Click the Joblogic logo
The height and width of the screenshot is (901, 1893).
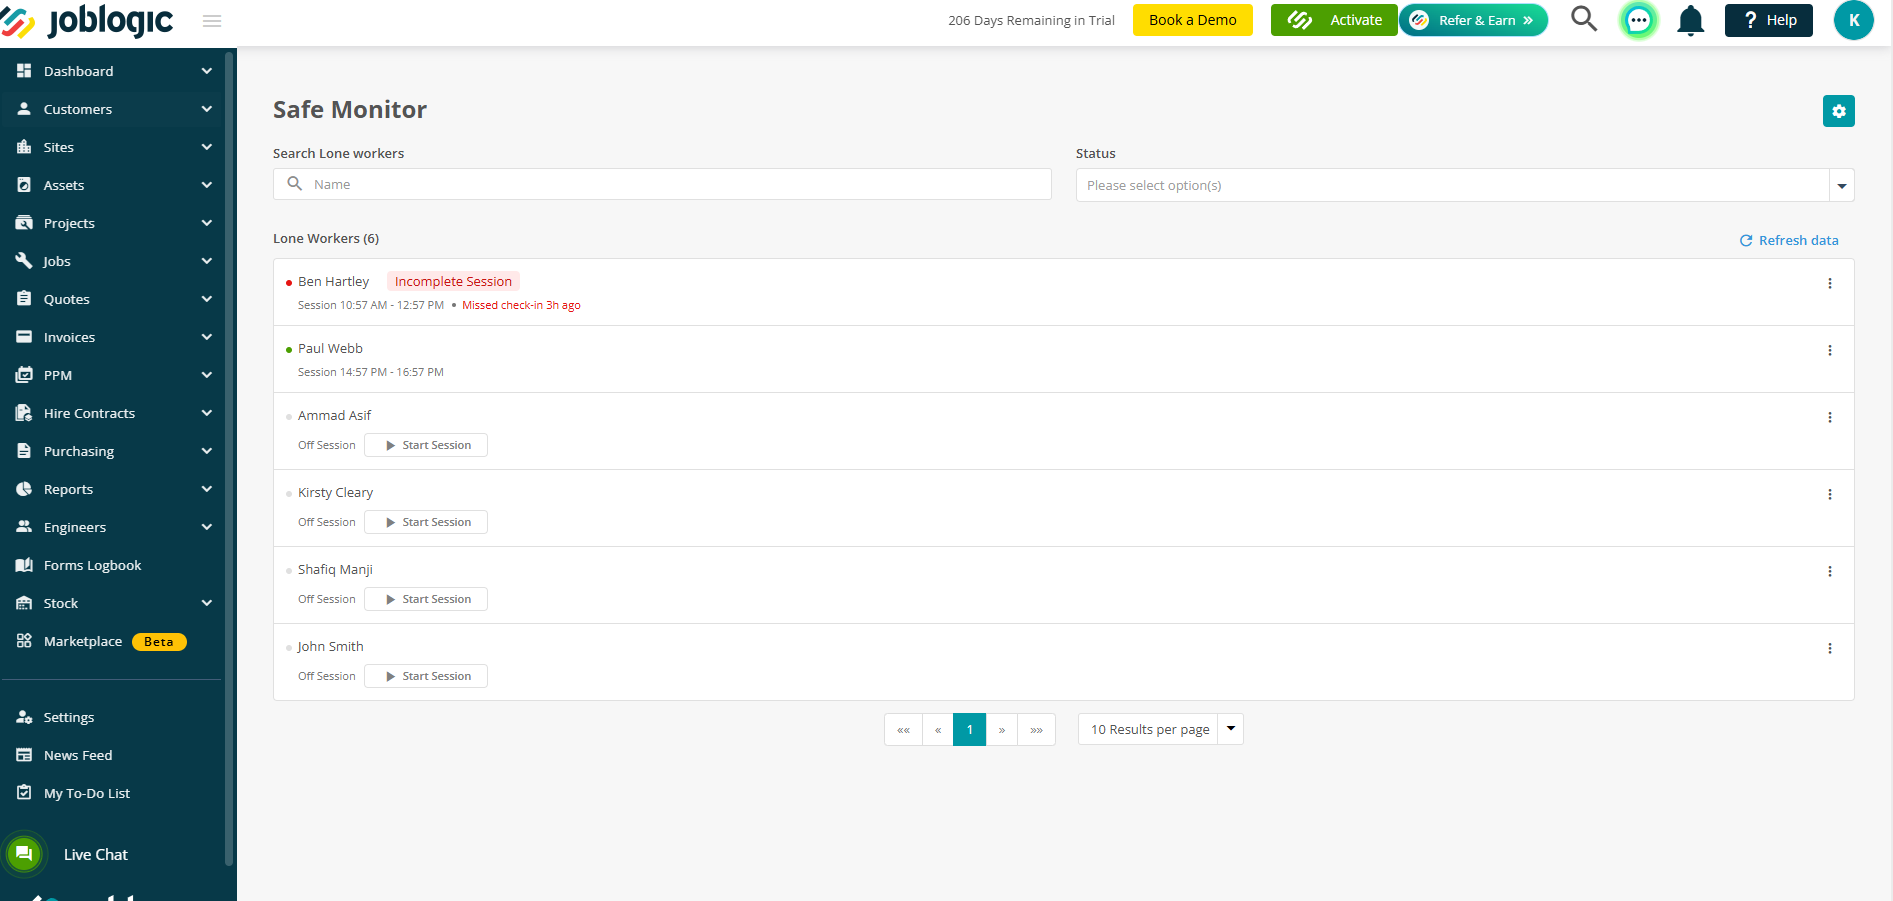[x=87, y=20]
